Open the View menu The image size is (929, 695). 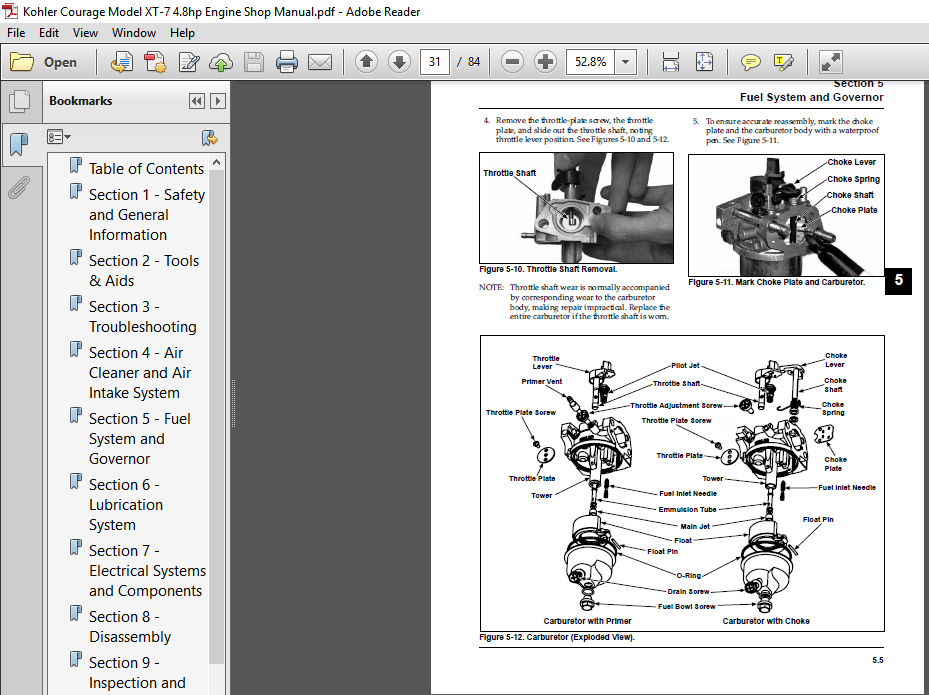[85, 33]
